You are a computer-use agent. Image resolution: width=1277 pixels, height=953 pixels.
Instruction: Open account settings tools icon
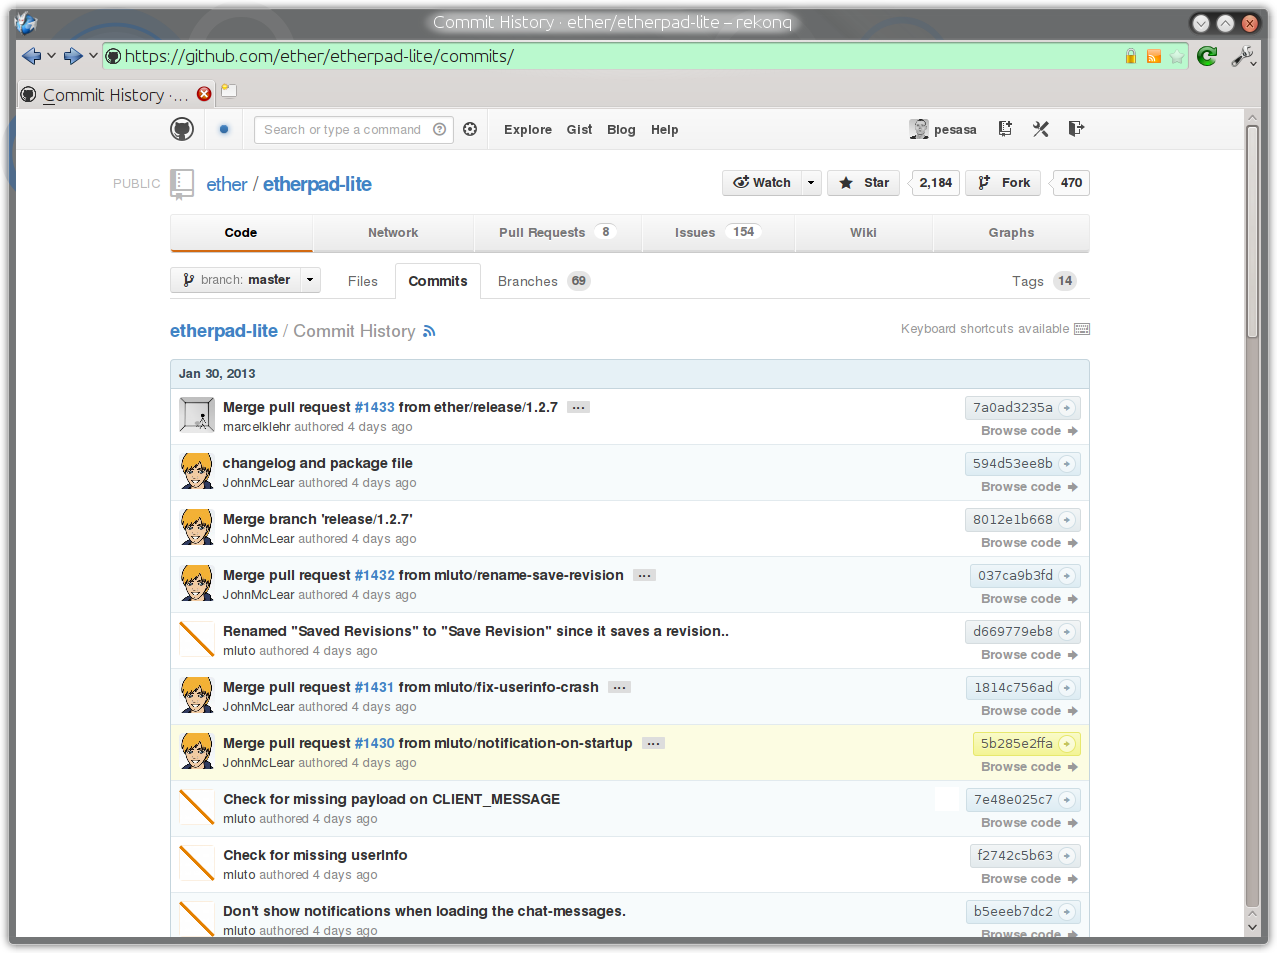tap(1041, 128)
